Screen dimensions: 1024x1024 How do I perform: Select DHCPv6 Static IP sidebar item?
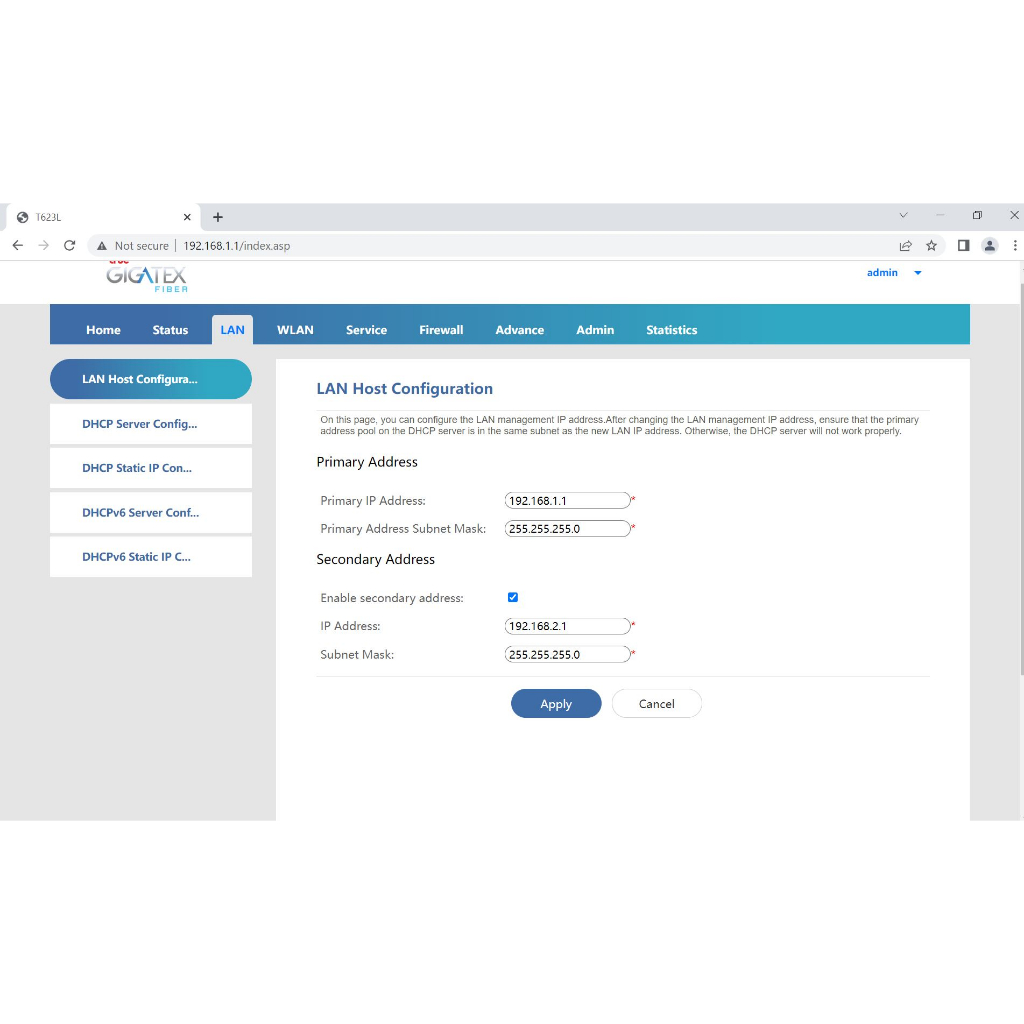(x=150, y=557)
